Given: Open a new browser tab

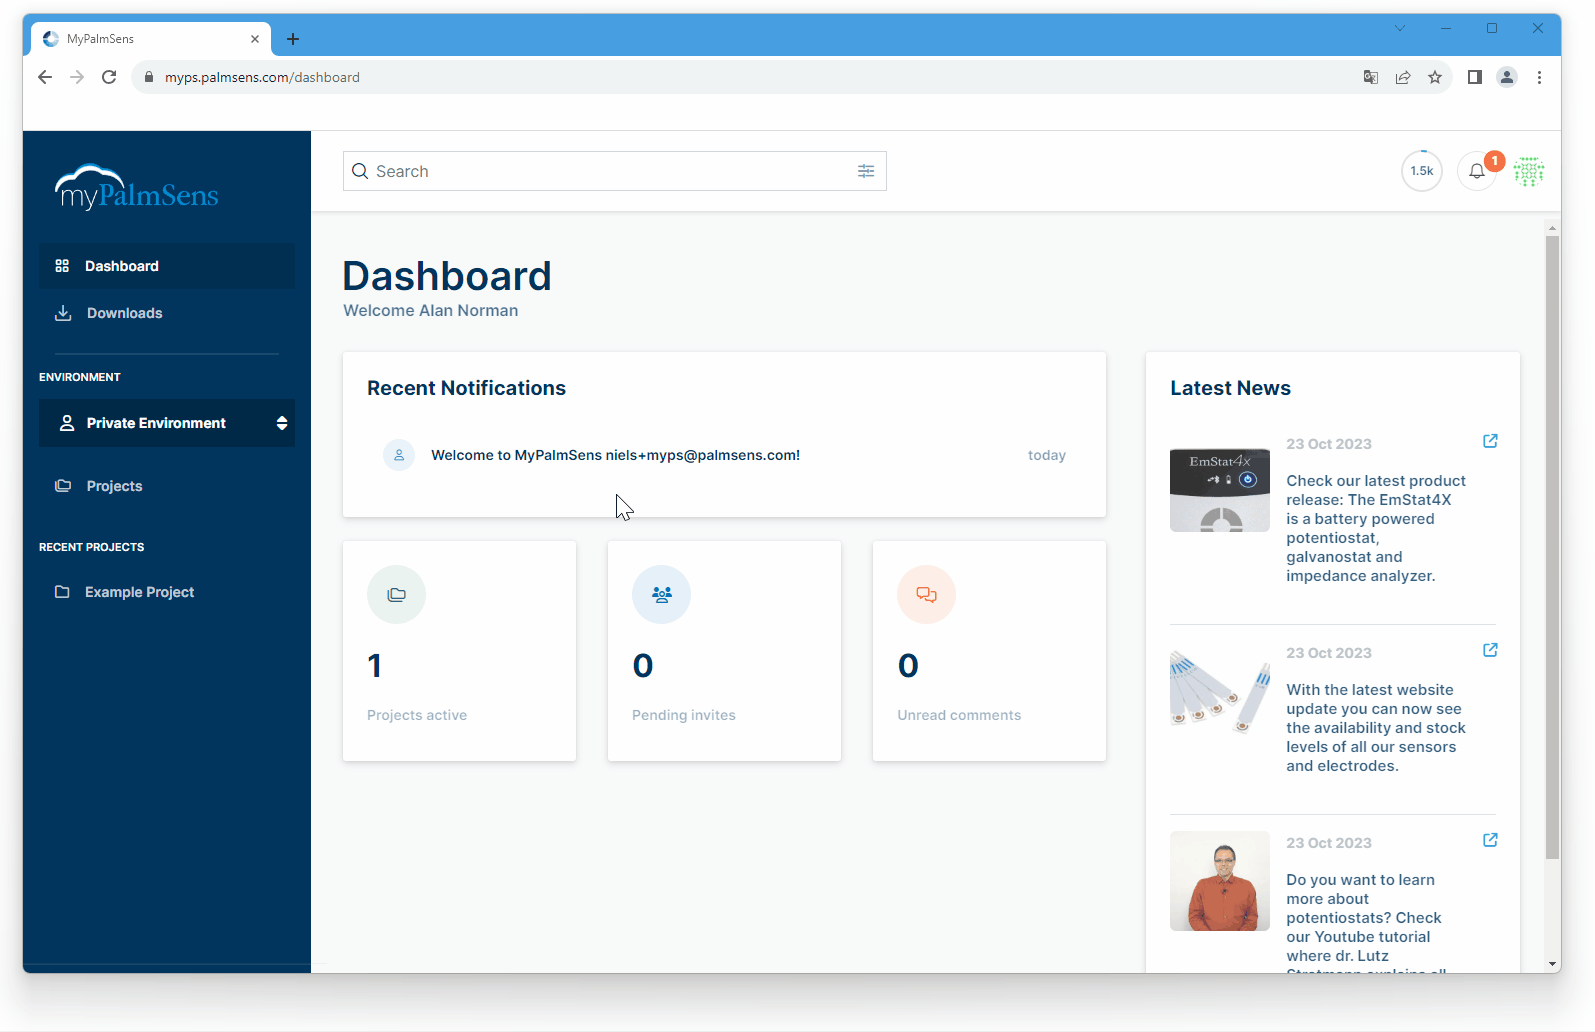Looking at the screenshot, I should [x=293, y=39].
